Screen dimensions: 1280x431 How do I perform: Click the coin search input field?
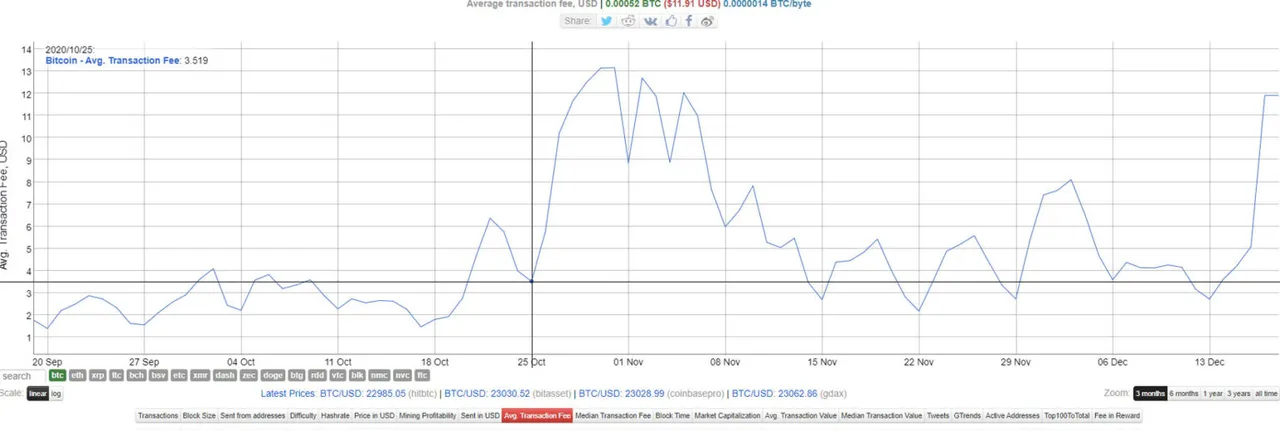point(23,376)
